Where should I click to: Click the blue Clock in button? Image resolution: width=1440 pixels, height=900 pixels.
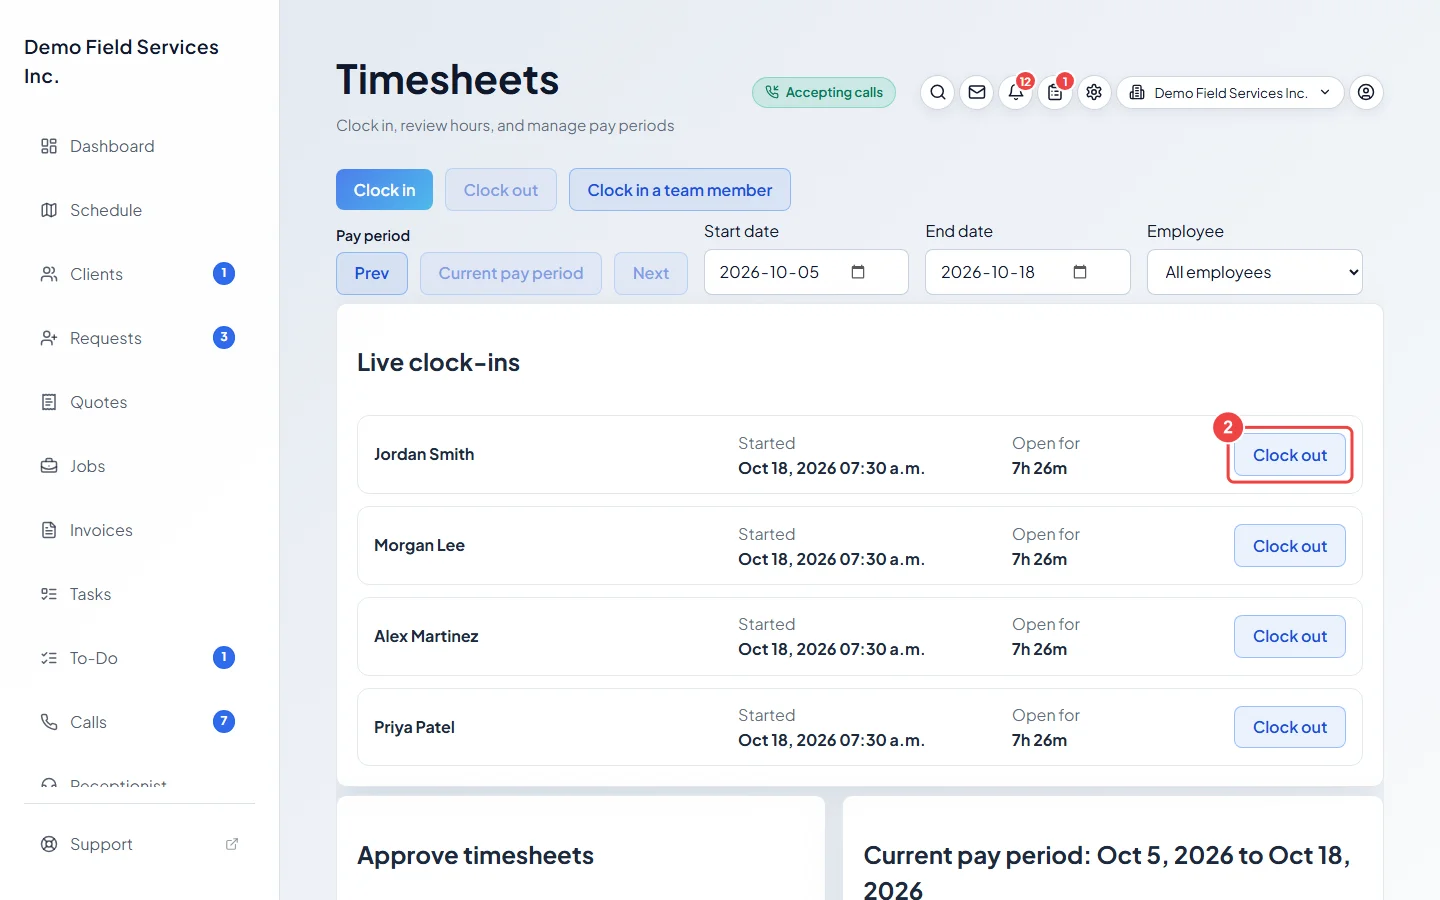coord(384,190)
